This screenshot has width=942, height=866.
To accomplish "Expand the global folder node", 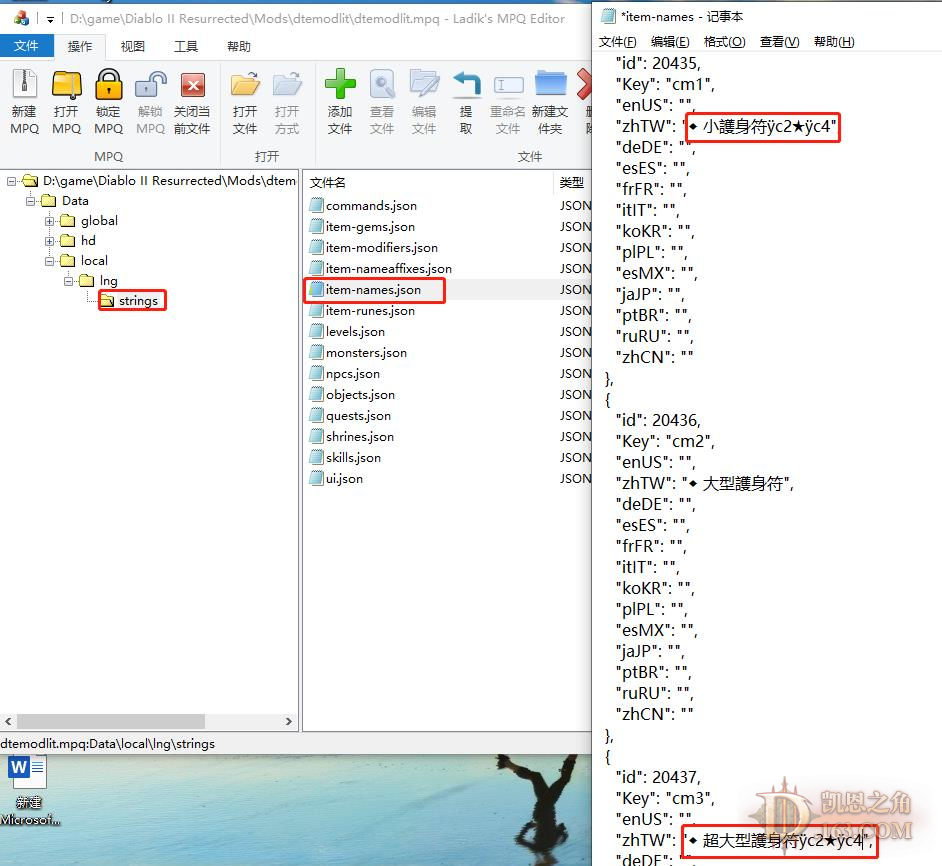I will [50, 221].
